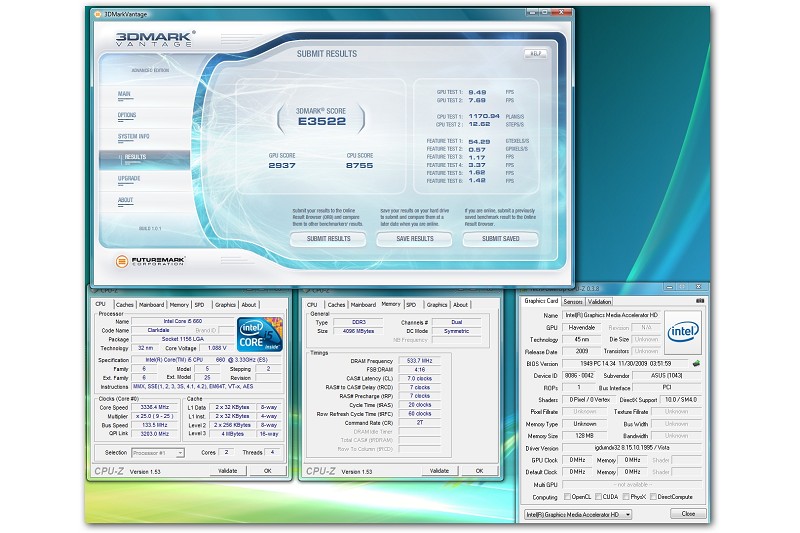Toggle the PhysX checkbox in GPU-Z
The height and width of the screenshot is (533, 800).
pos(626,496)
